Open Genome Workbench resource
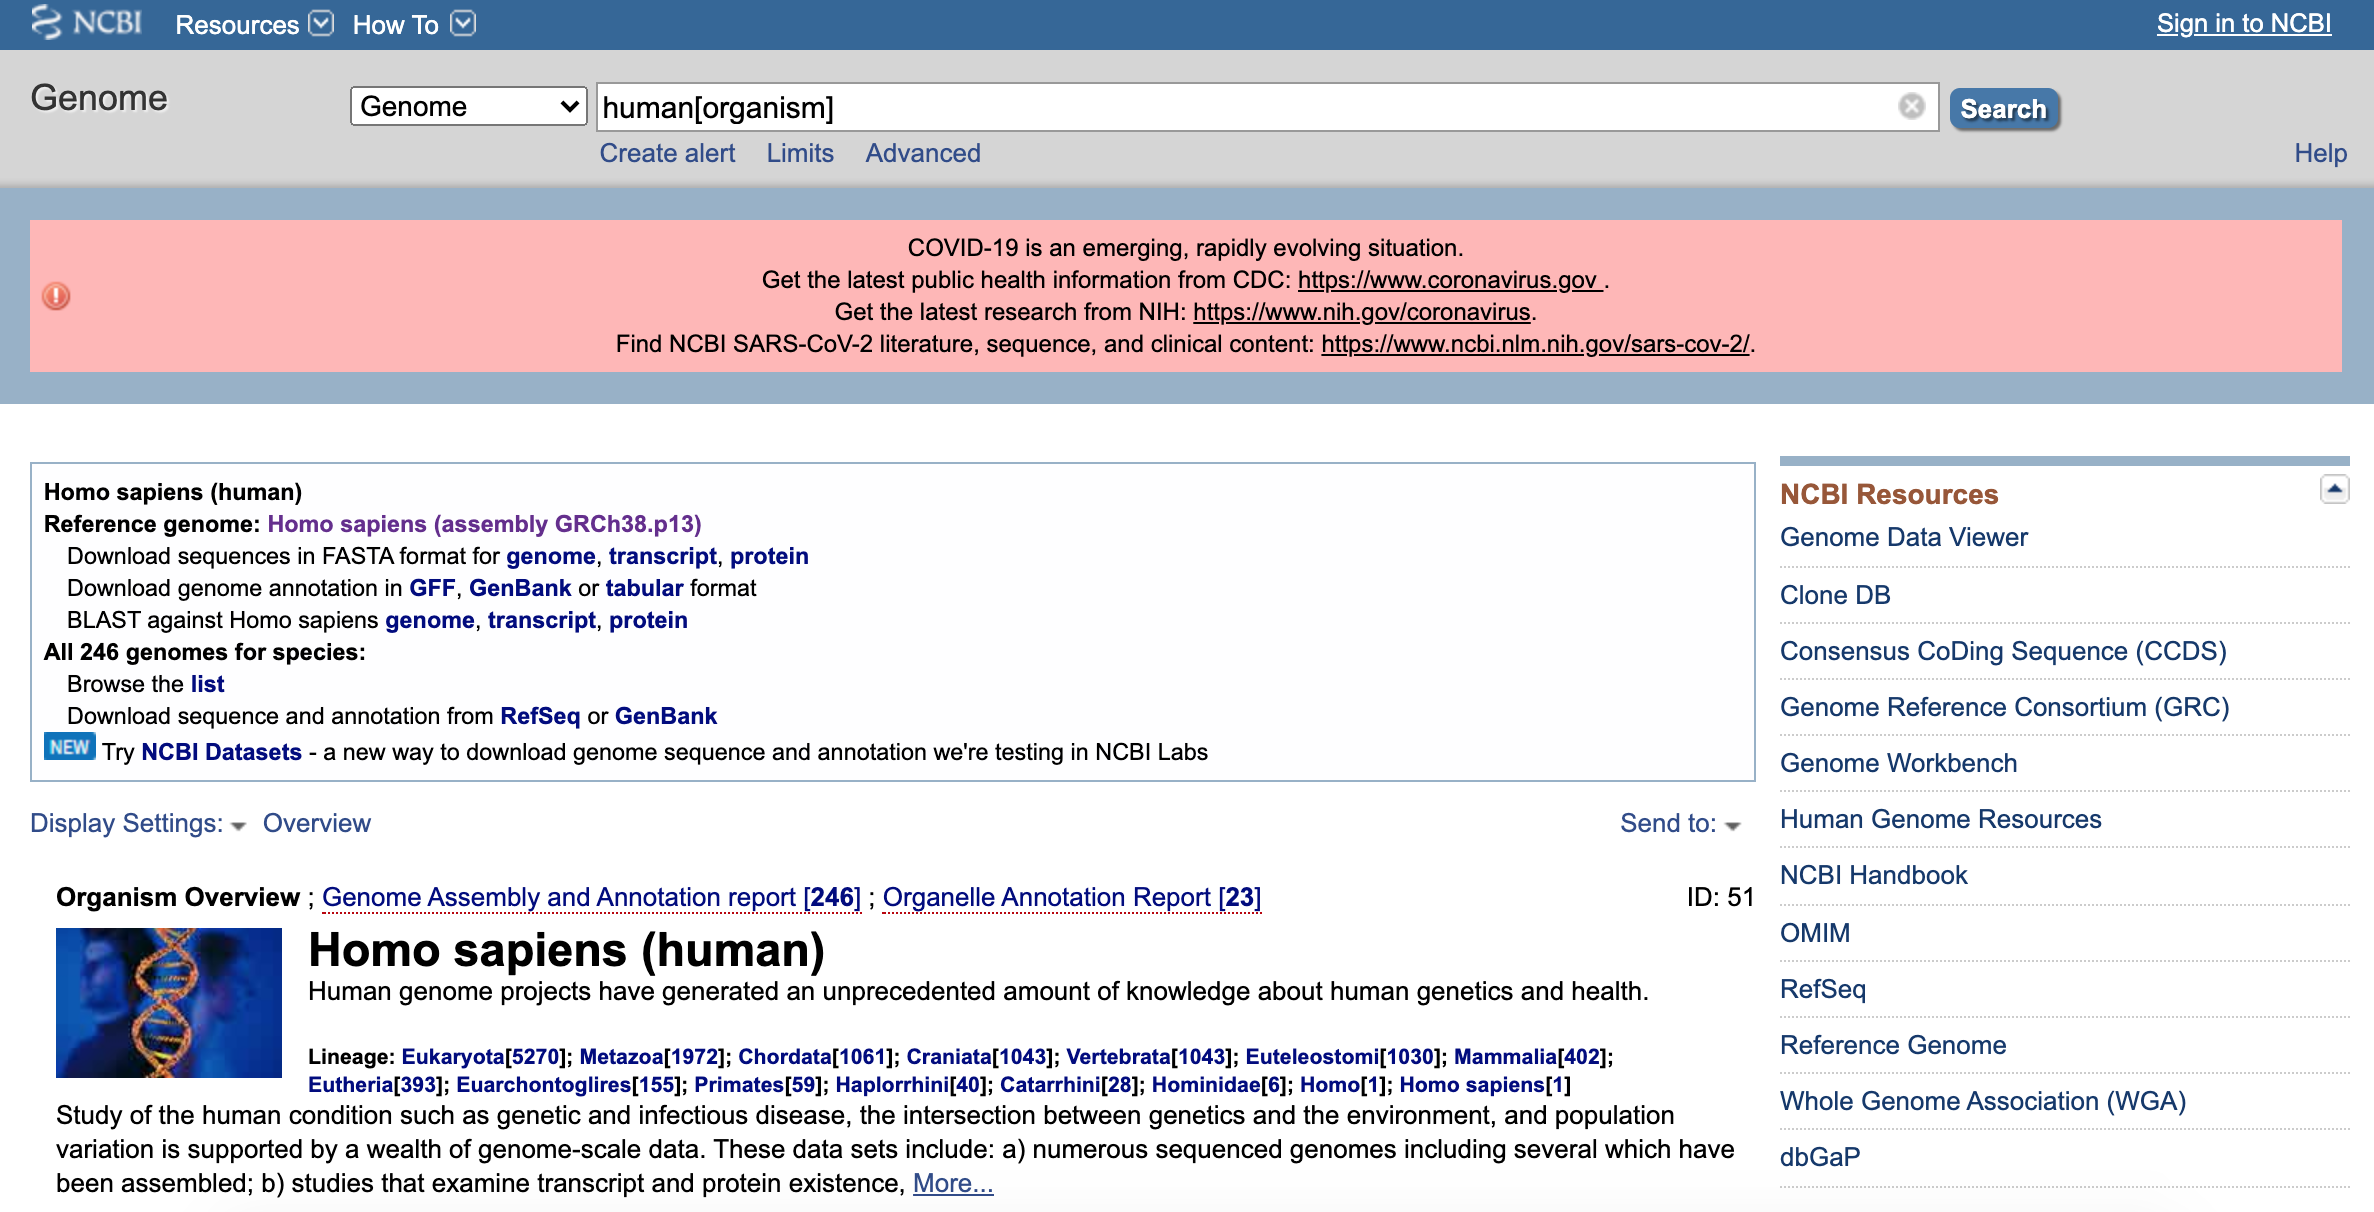 (x=1898, y=763)
